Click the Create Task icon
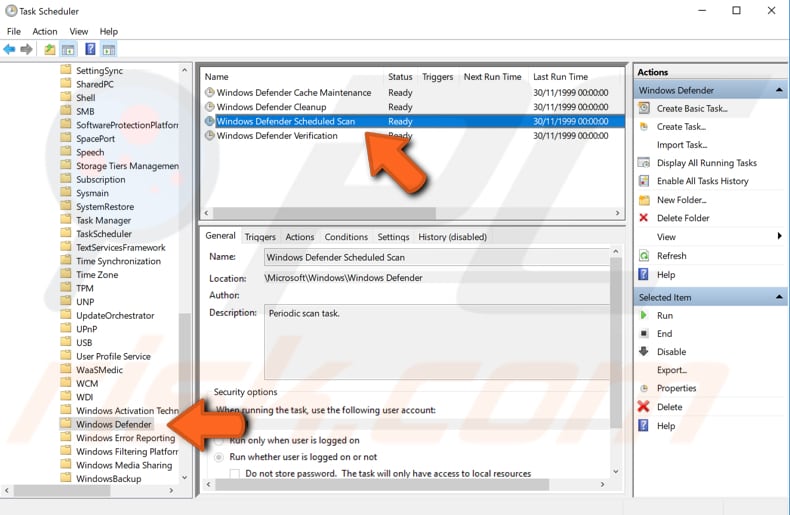This screenshot has width=790, height=515. coord(644,126)
